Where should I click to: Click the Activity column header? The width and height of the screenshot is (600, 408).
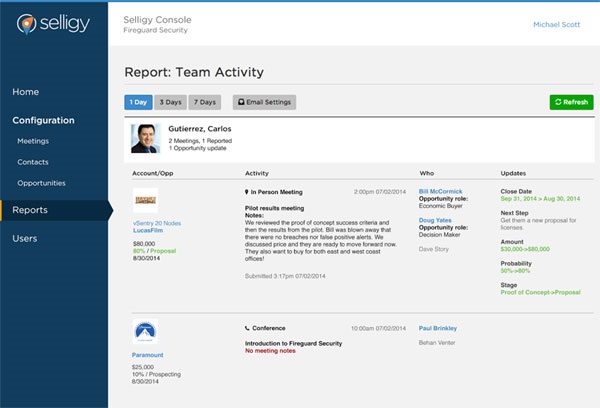click(257, 173)
